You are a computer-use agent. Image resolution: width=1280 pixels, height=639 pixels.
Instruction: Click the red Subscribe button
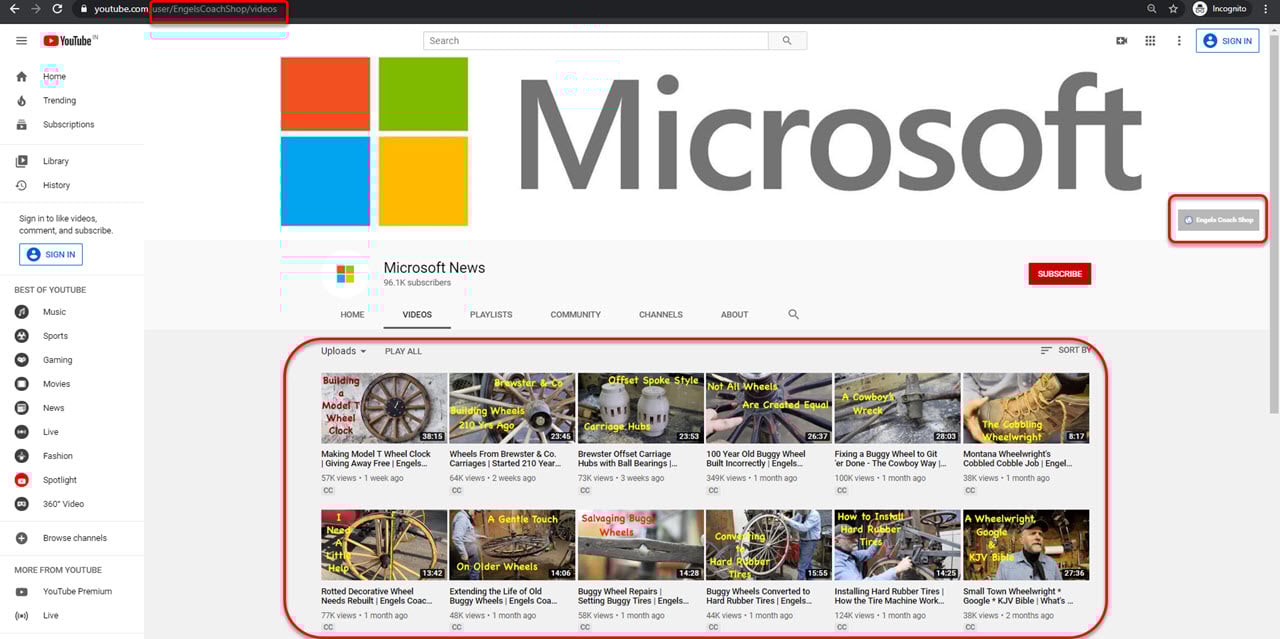click(x=1060, y=274)
